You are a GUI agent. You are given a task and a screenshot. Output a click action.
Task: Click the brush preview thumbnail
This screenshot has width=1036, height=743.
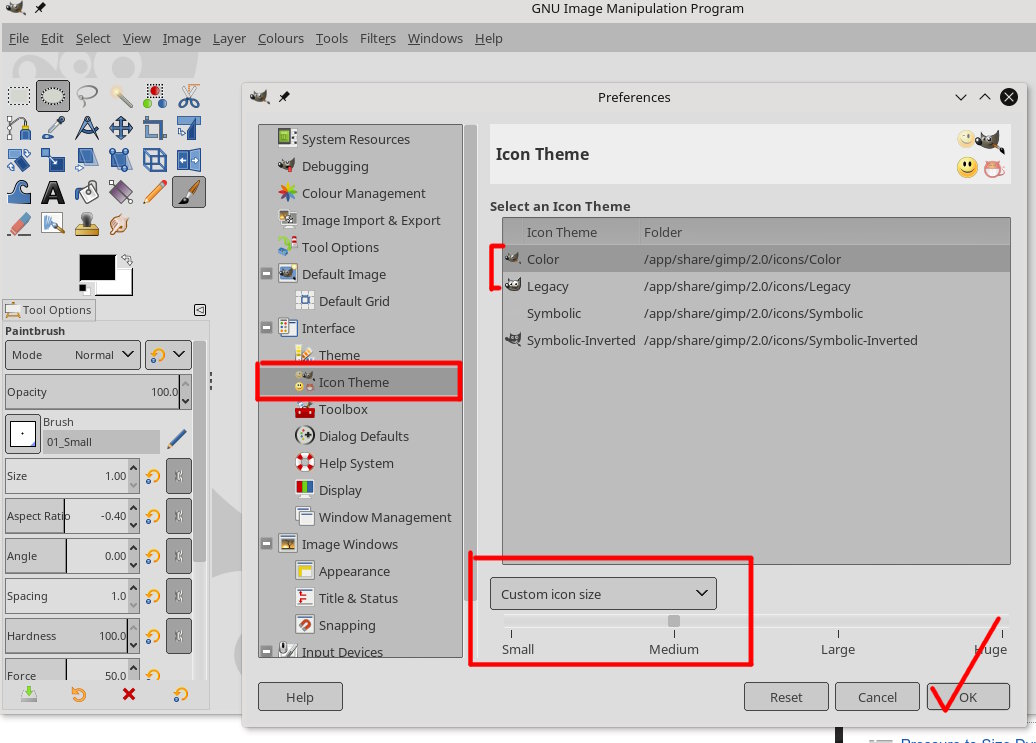tap(23, 434)
